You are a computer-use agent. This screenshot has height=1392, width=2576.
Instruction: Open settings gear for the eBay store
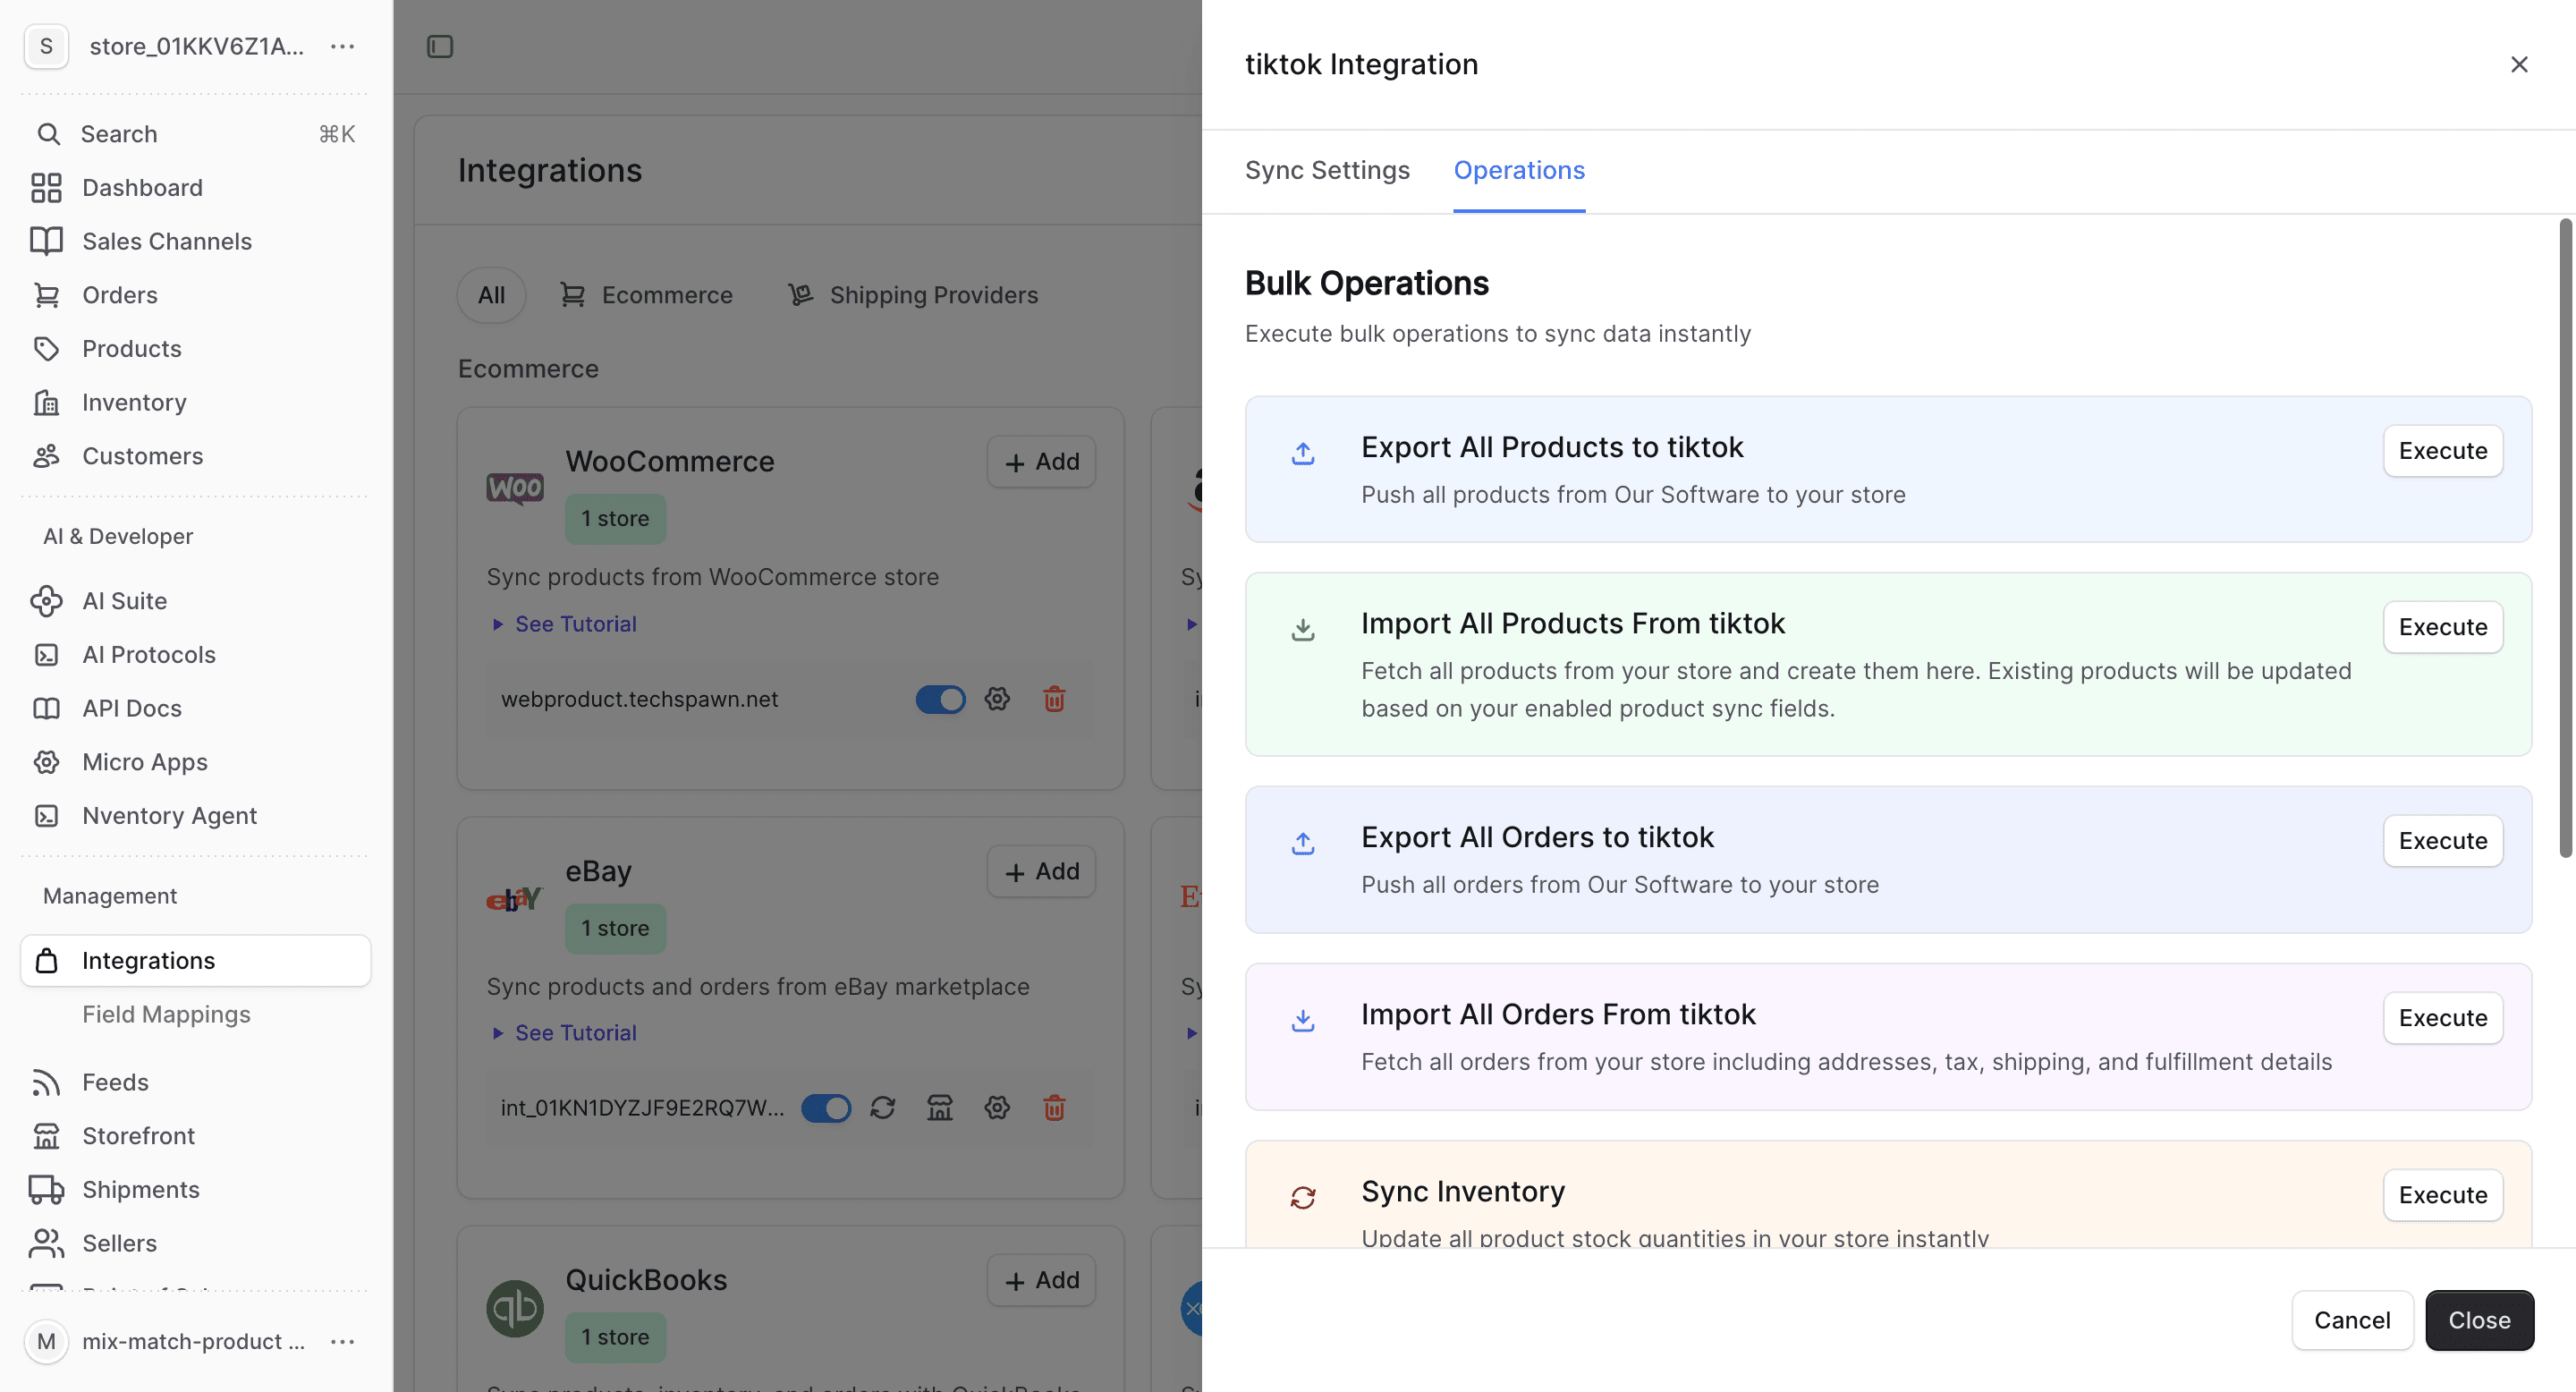pyautogui.click(x=997, y=1108)
